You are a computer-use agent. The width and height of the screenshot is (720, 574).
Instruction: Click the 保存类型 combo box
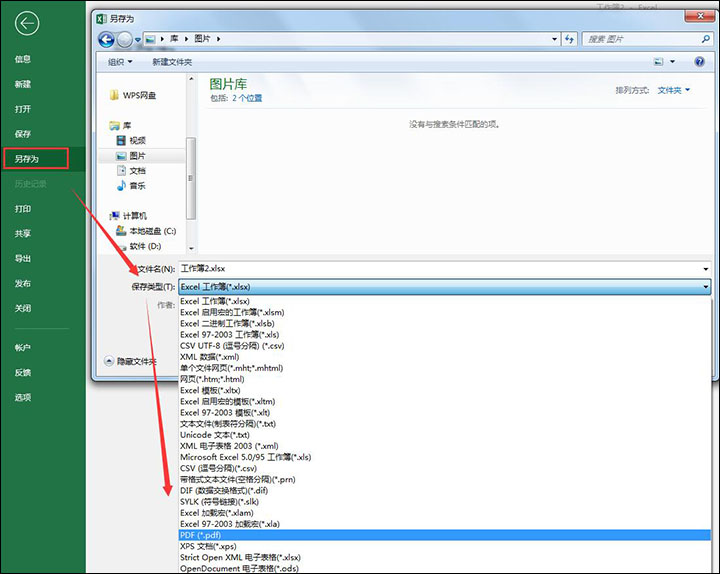click(444, 287)
